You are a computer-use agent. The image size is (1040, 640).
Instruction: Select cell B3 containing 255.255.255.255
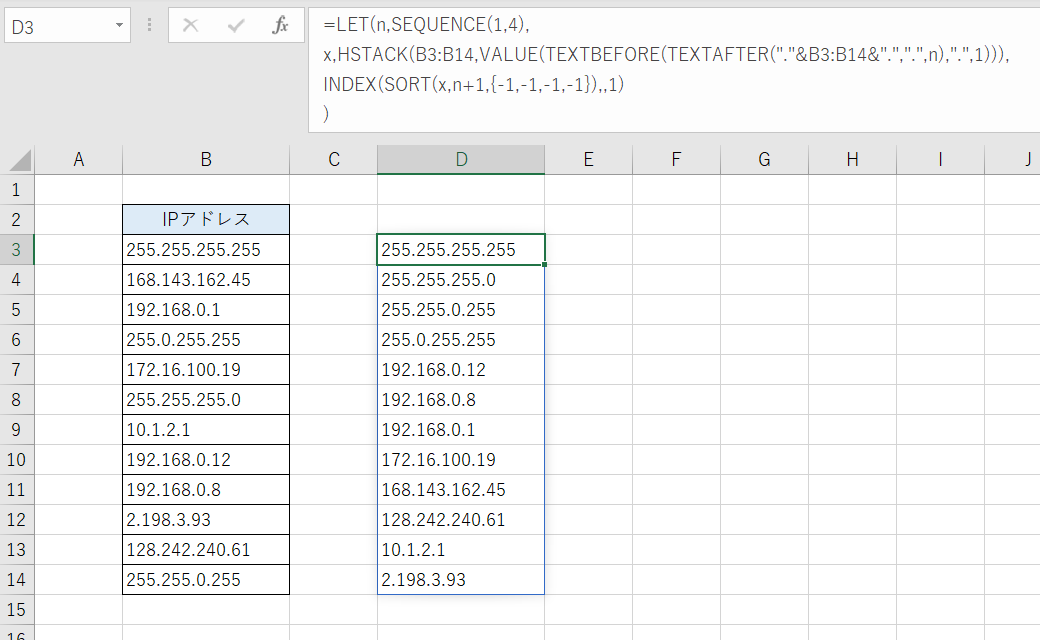point(205,249)
